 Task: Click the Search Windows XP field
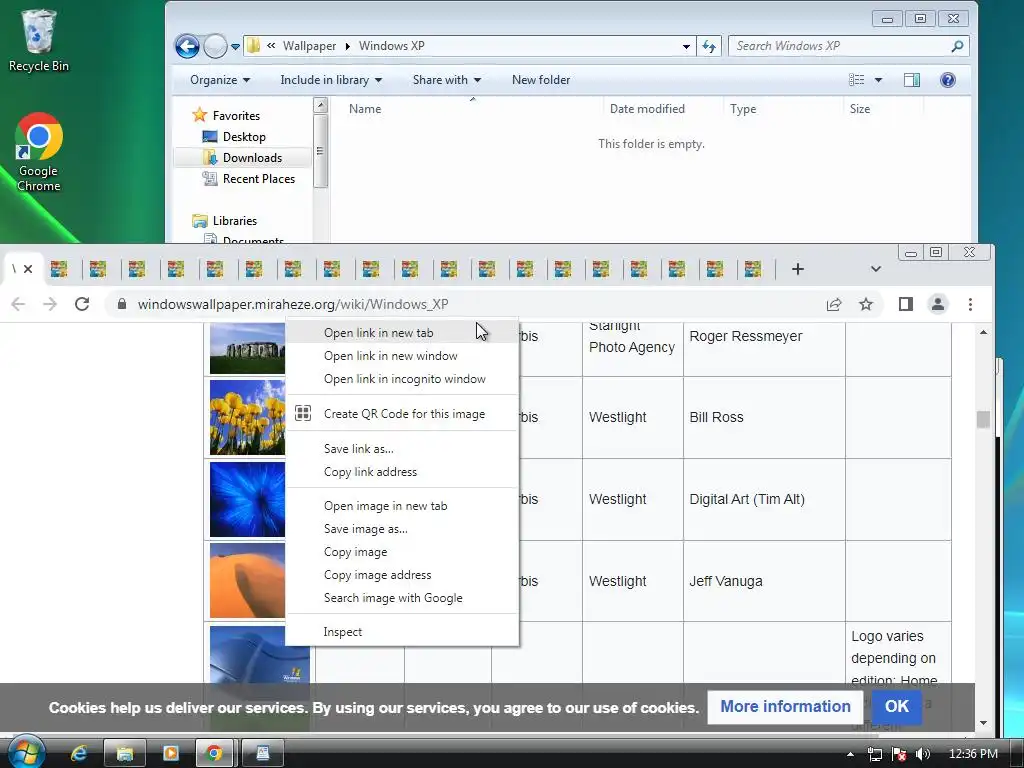(x=839, y=46)
